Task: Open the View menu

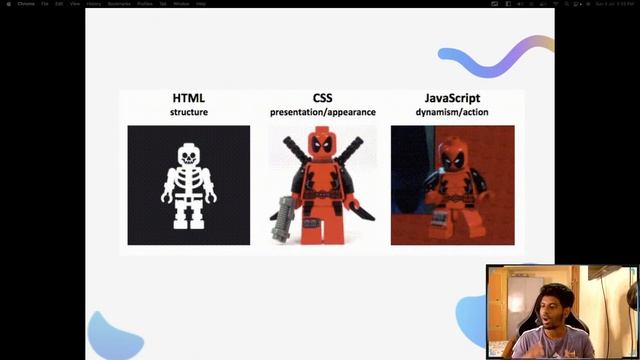Action: click(x=75, y=4)
